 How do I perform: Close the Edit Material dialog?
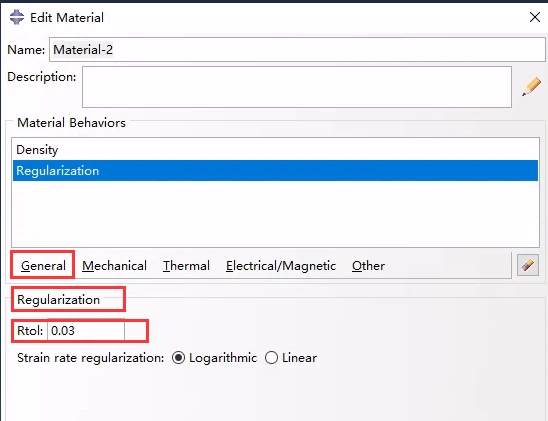click(x=535, y=17)
